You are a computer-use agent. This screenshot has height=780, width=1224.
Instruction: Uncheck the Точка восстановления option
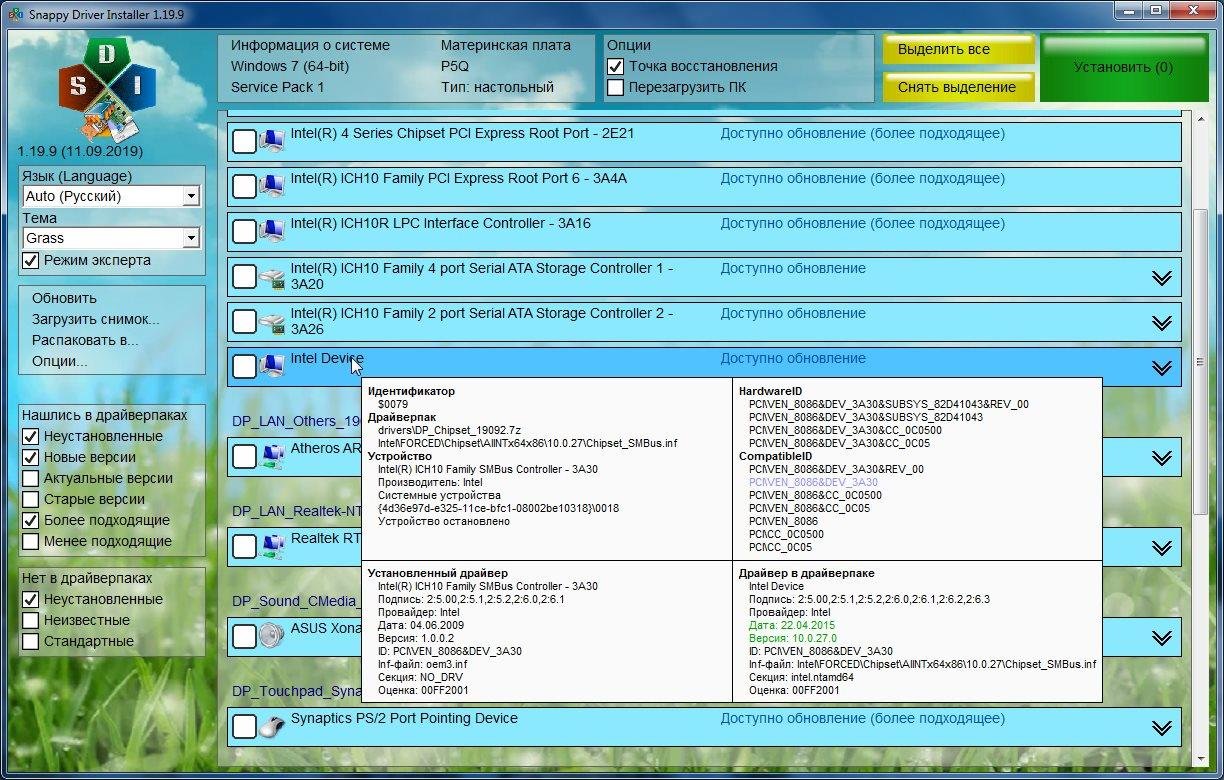point(616,66)
